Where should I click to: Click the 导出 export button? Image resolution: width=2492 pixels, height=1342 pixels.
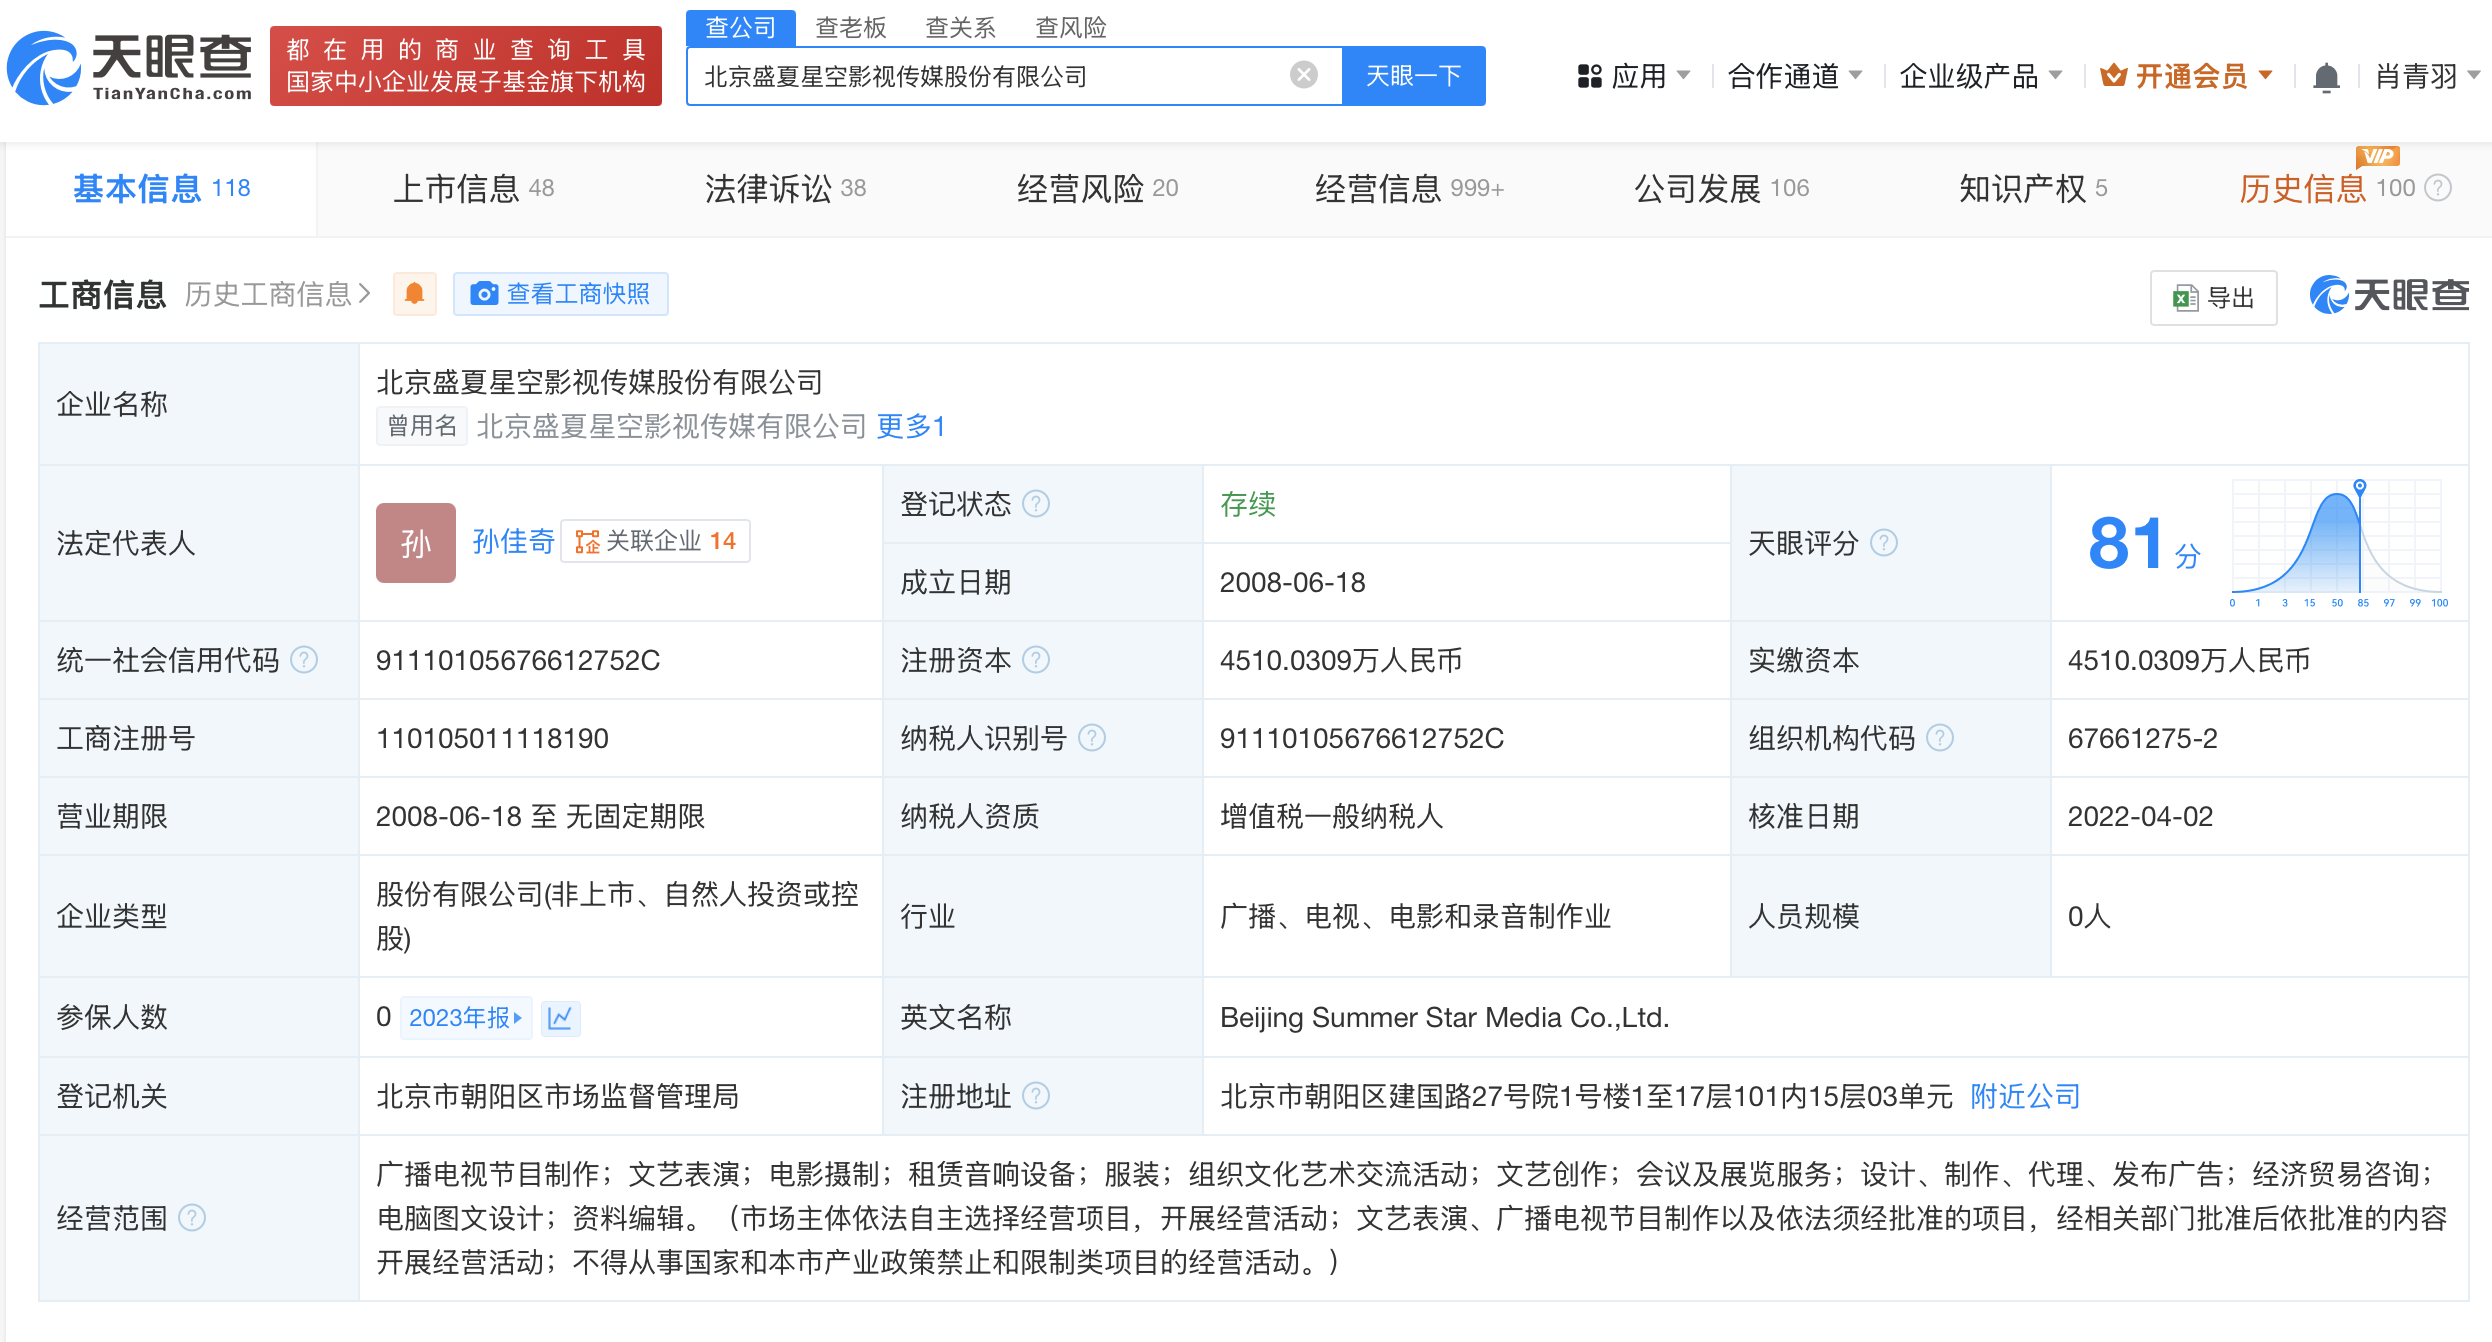click(2213, 298)
